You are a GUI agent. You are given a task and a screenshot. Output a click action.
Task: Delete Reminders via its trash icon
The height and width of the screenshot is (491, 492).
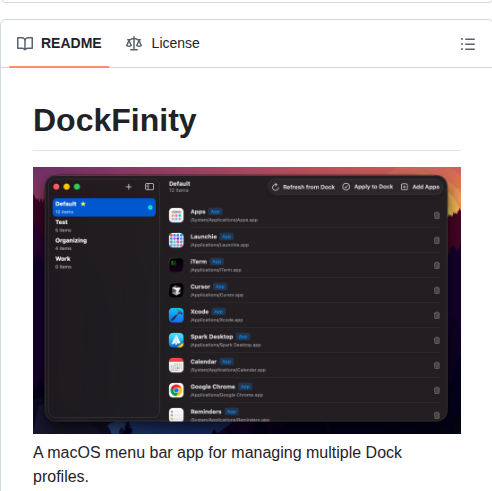point(437,416)
